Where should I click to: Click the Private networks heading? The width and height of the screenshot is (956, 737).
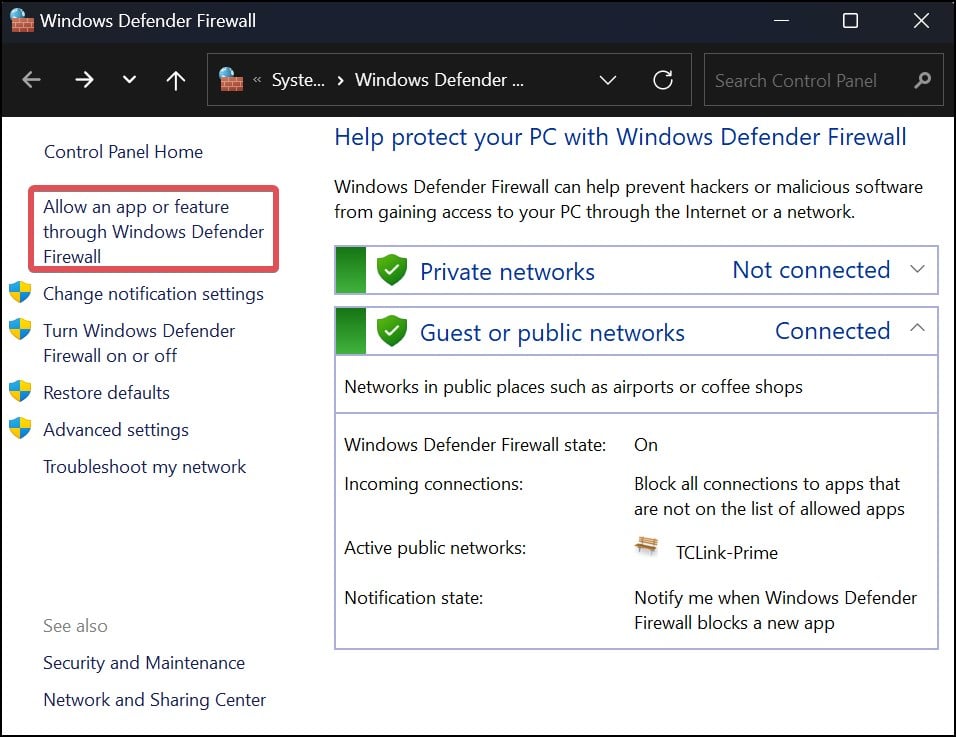(507, 272)
